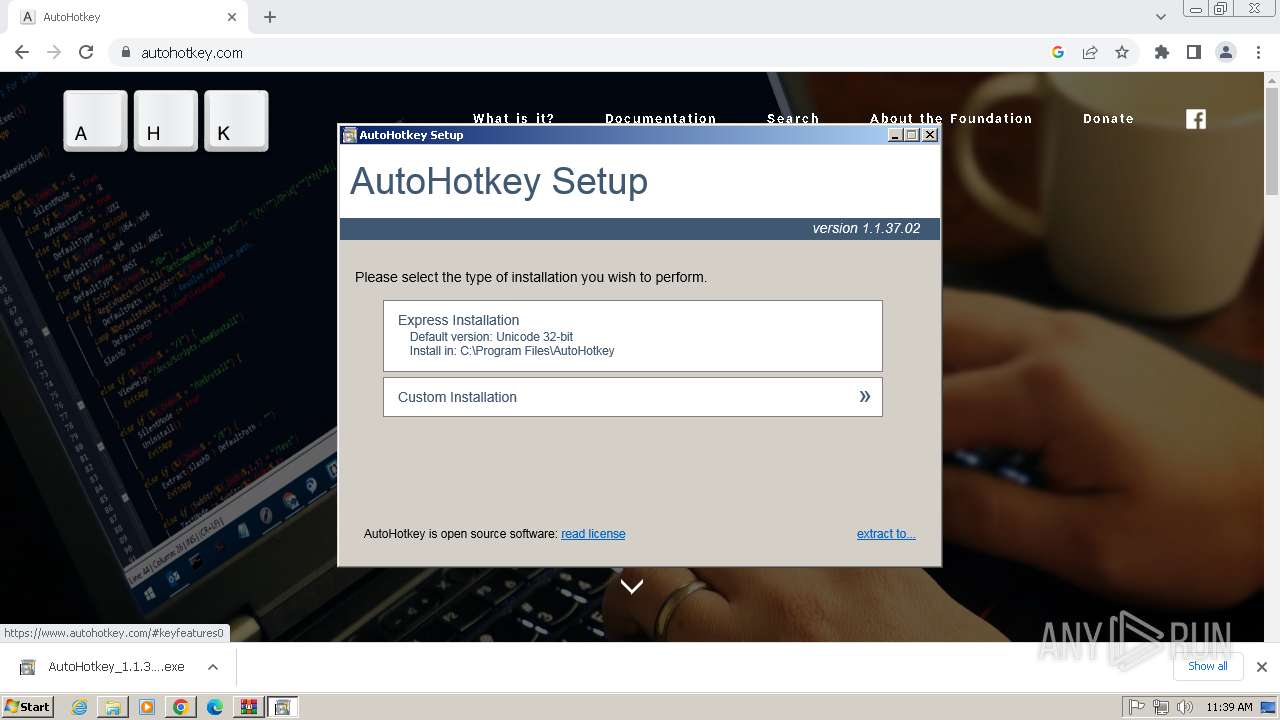1280x720 pixels.
Task: Open Chrome's three-dot menu
Action: tap(1258, 52)
